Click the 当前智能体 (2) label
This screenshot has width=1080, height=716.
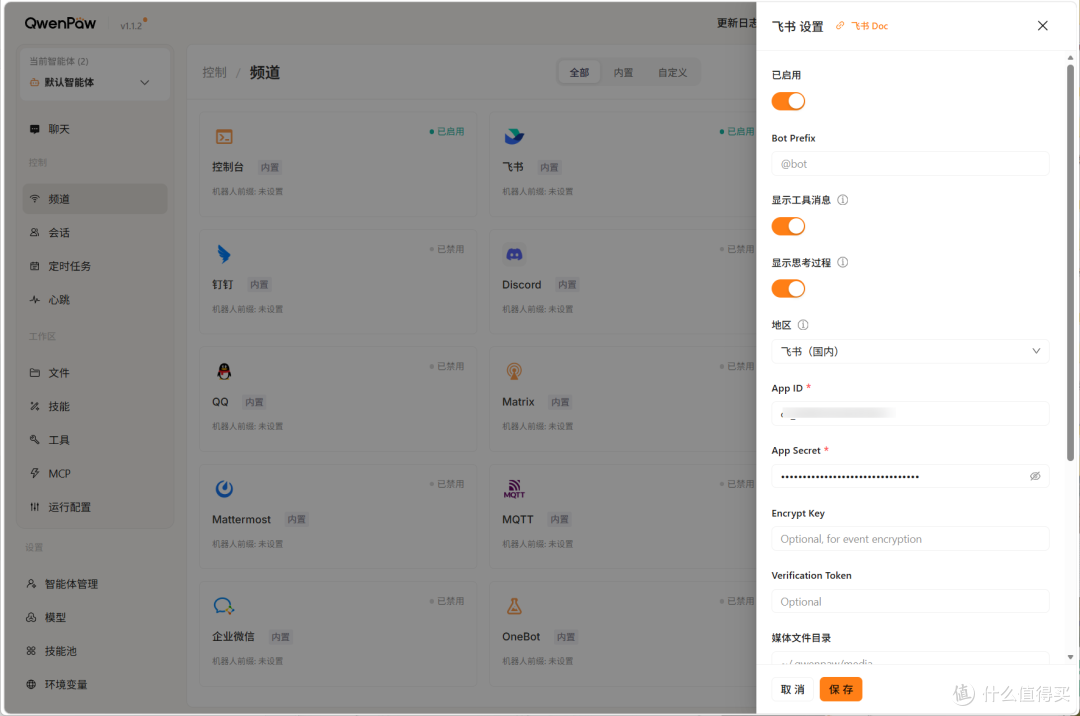[59, 61]
